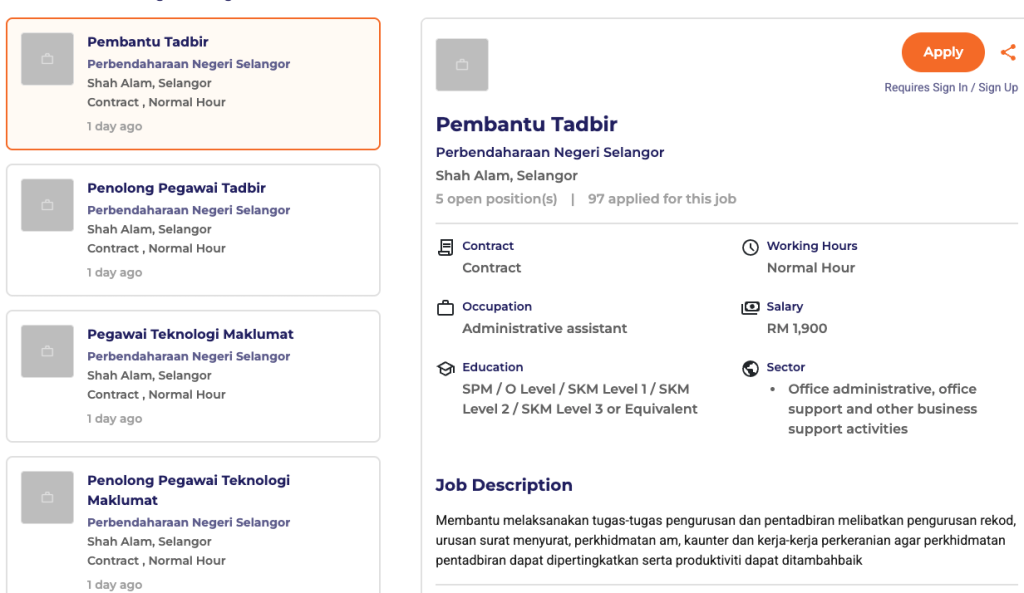Viewport: 1024px width, 593px height.
Task: Click the Working Hours clock icon
Action: click(x=750, y=247)
